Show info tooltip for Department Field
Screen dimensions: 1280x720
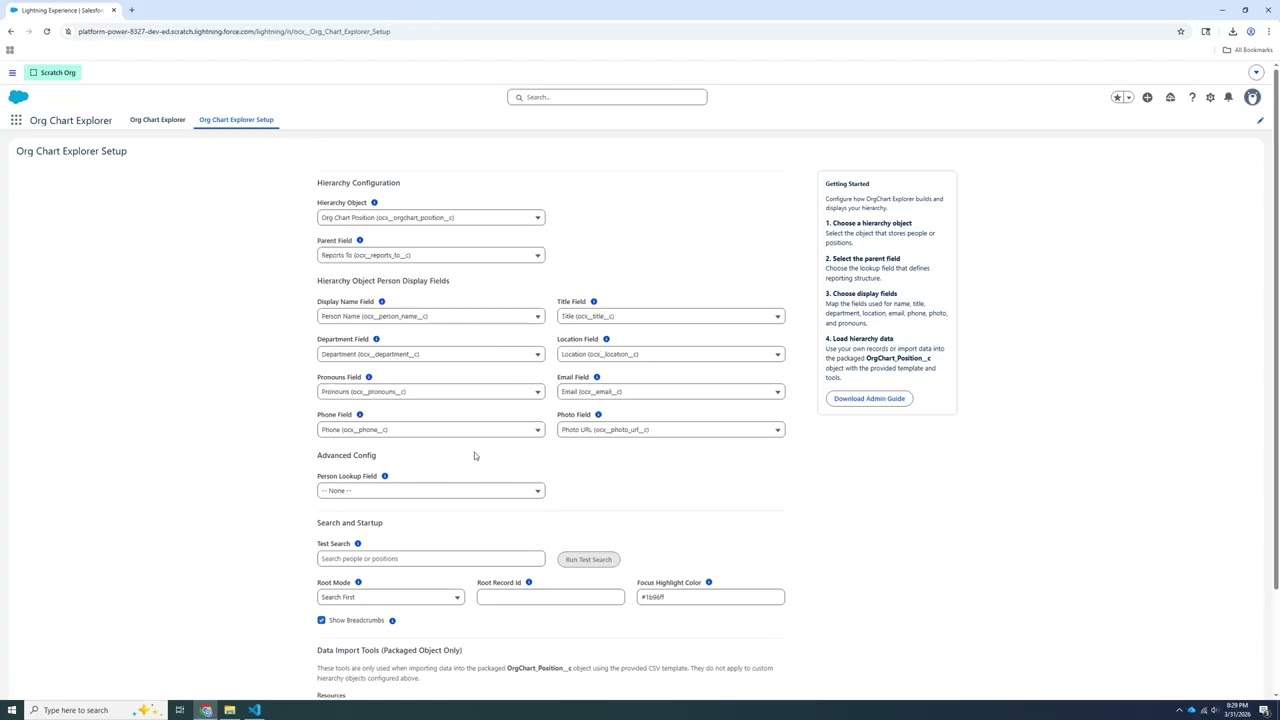pyautogui.click(x=376, y=339)
